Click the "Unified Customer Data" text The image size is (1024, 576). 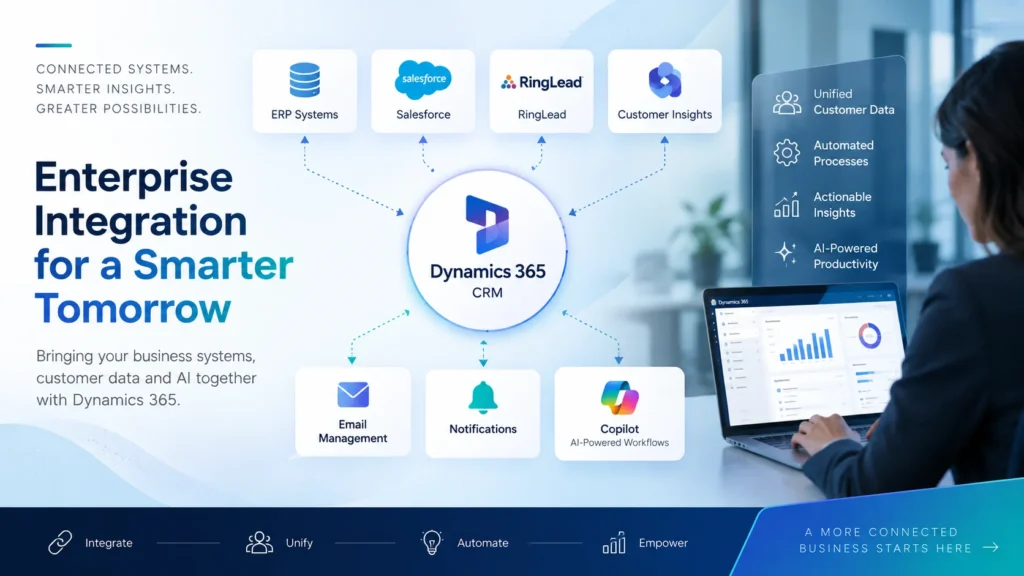[854, 102]
